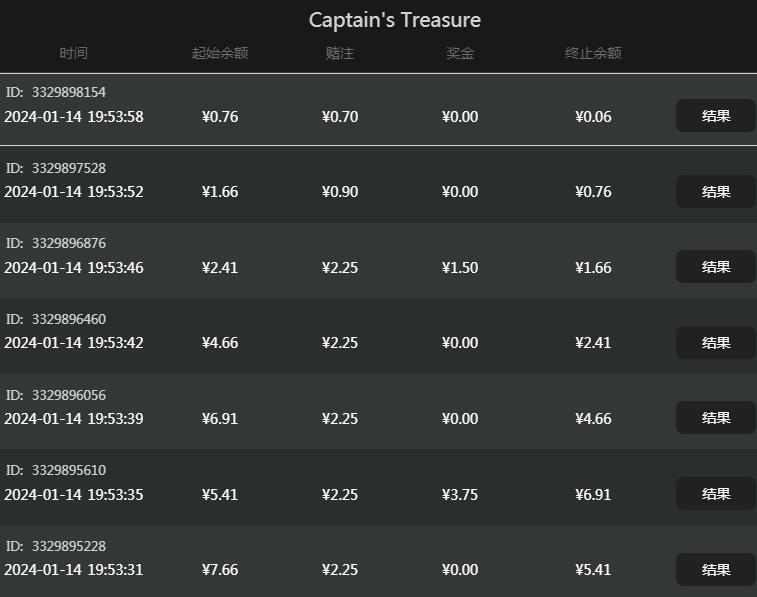Click the 起始余额 column header
Screen dimensions: 757x597
click(220, 53)
